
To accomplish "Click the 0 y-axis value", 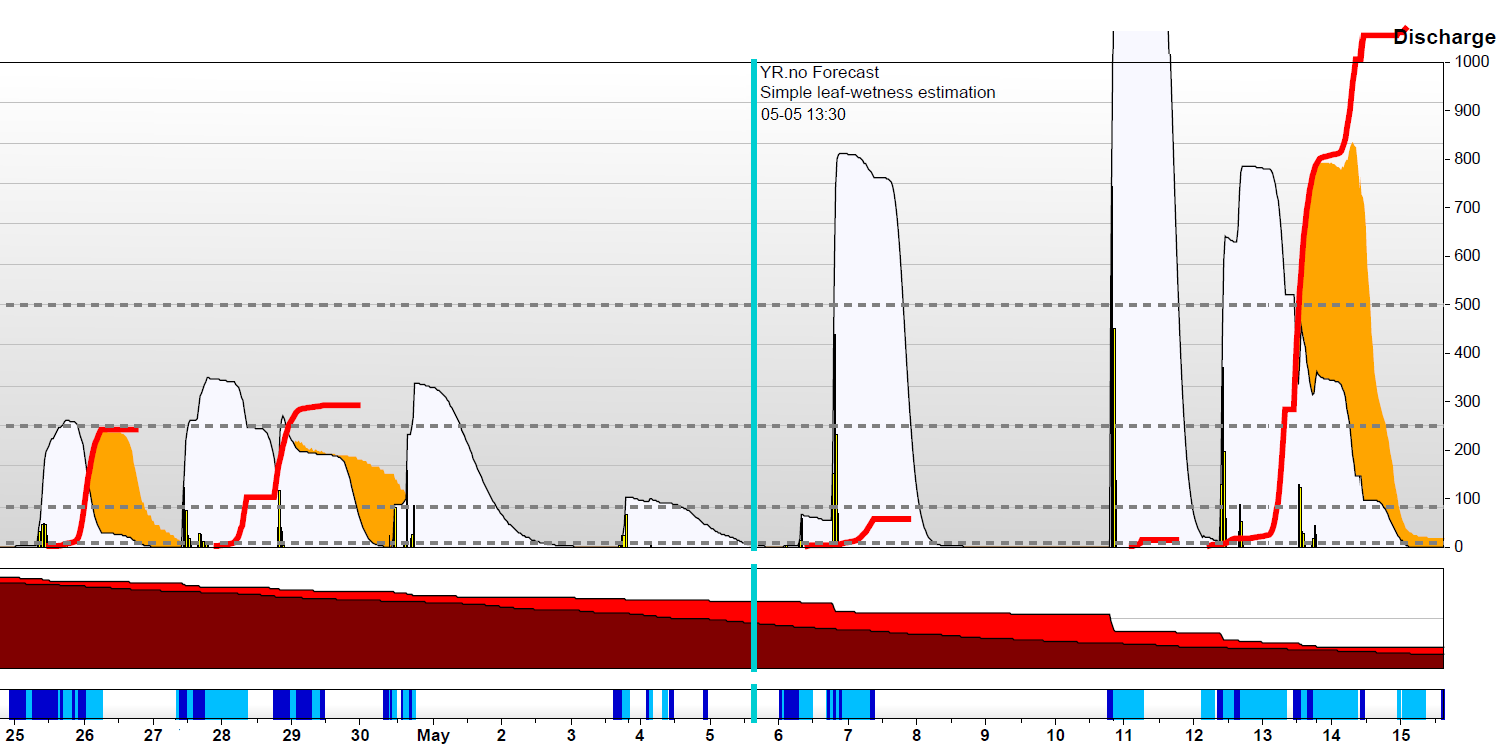I will tap(1459, 547).
